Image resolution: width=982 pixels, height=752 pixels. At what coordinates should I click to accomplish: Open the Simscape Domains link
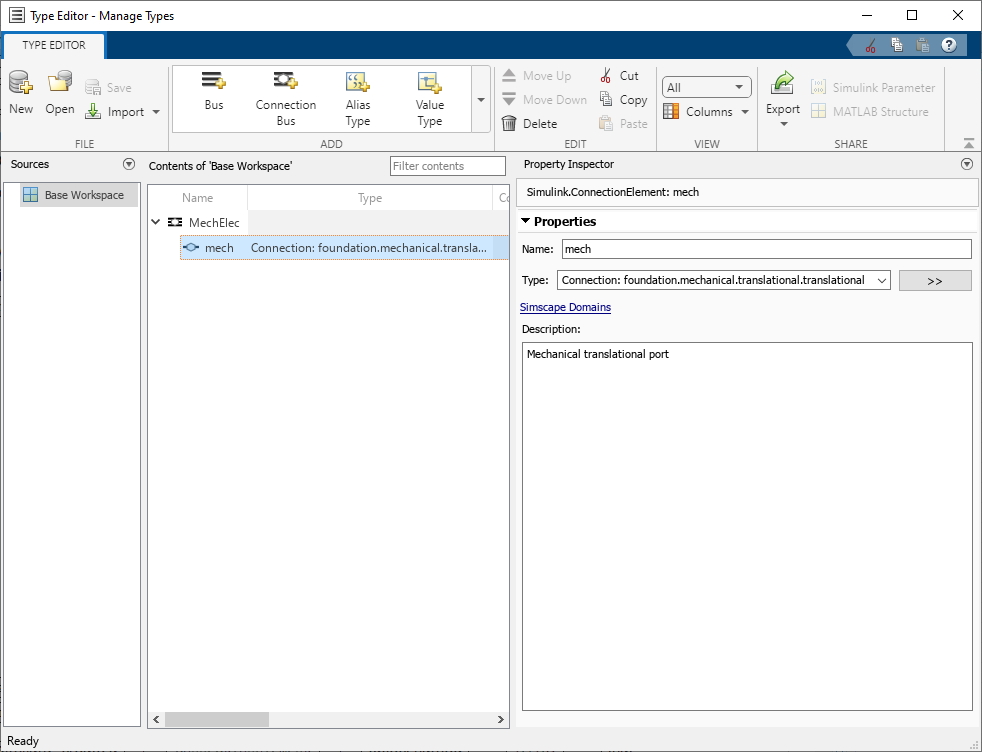pos(565,307)
